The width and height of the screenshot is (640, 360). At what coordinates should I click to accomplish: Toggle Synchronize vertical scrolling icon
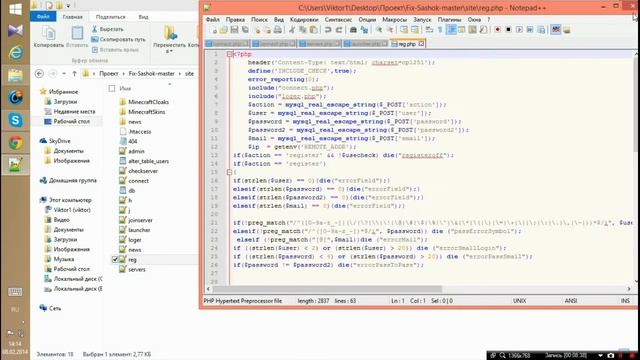pyautogui.click(x=404, y=30)
